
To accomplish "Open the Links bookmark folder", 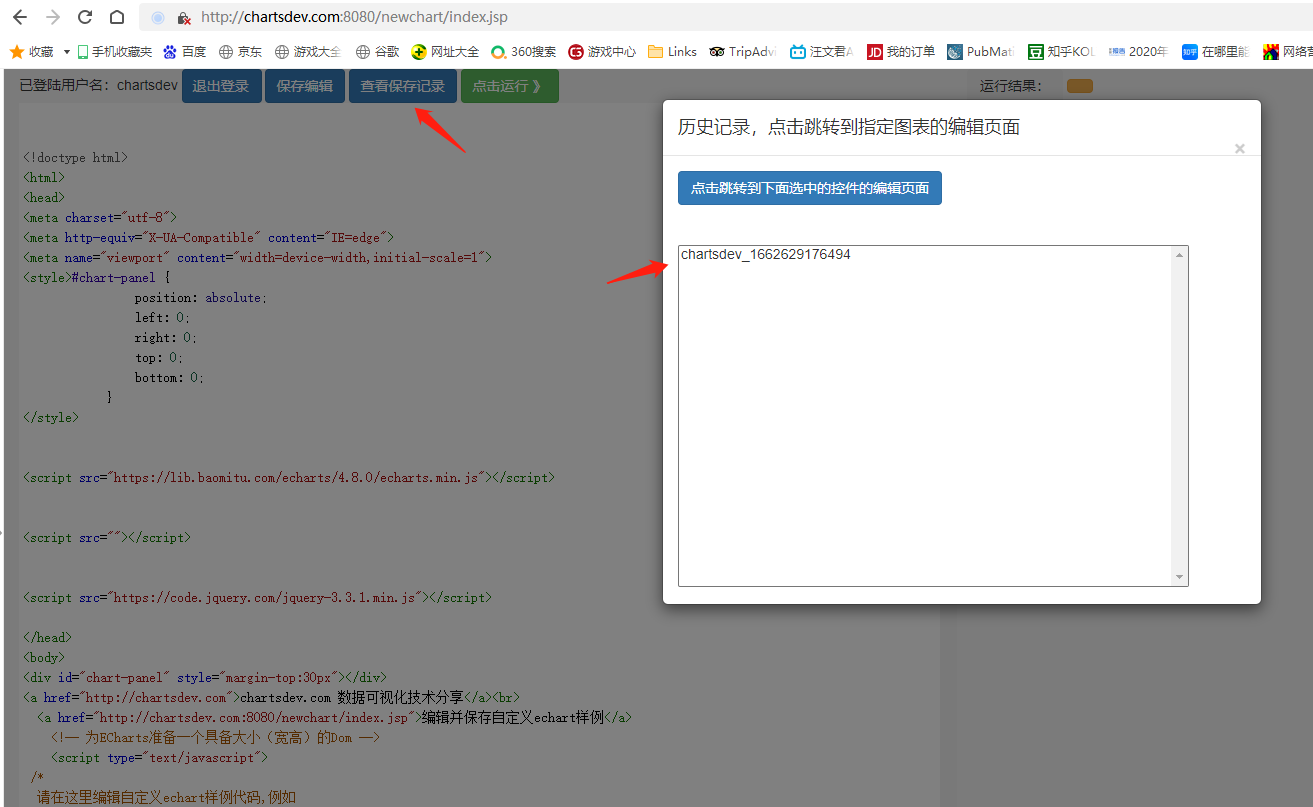I will click(672, 51).
